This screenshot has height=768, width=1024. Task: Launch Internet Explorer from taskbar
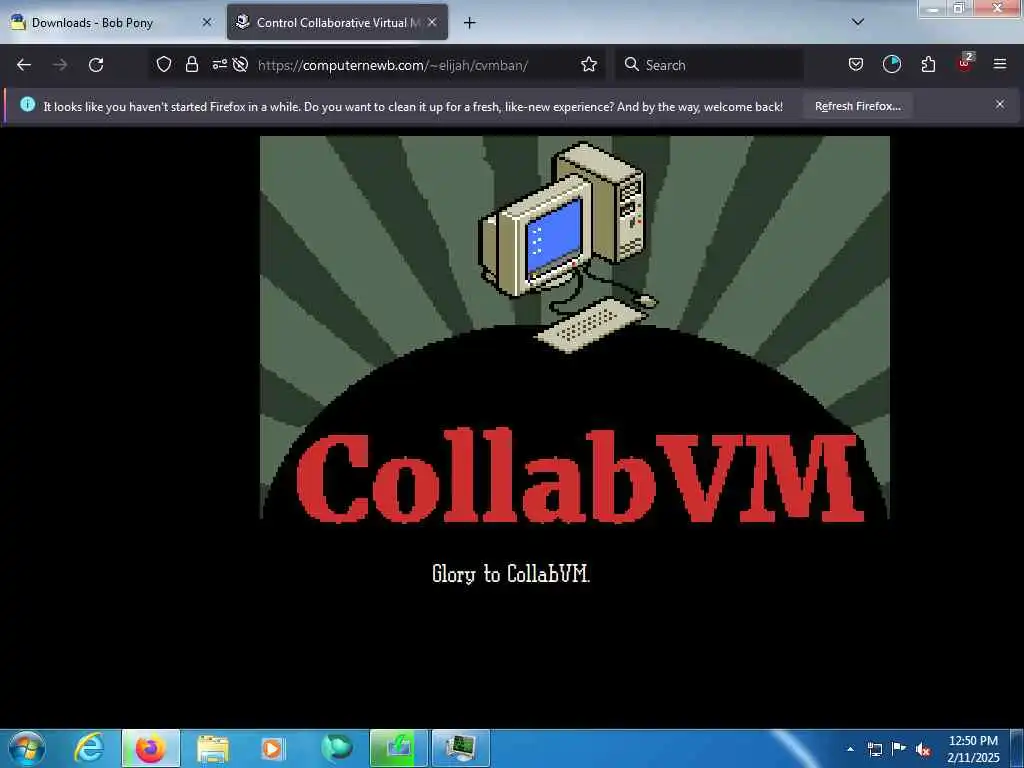pyautogui.click(x=89, y=748)
